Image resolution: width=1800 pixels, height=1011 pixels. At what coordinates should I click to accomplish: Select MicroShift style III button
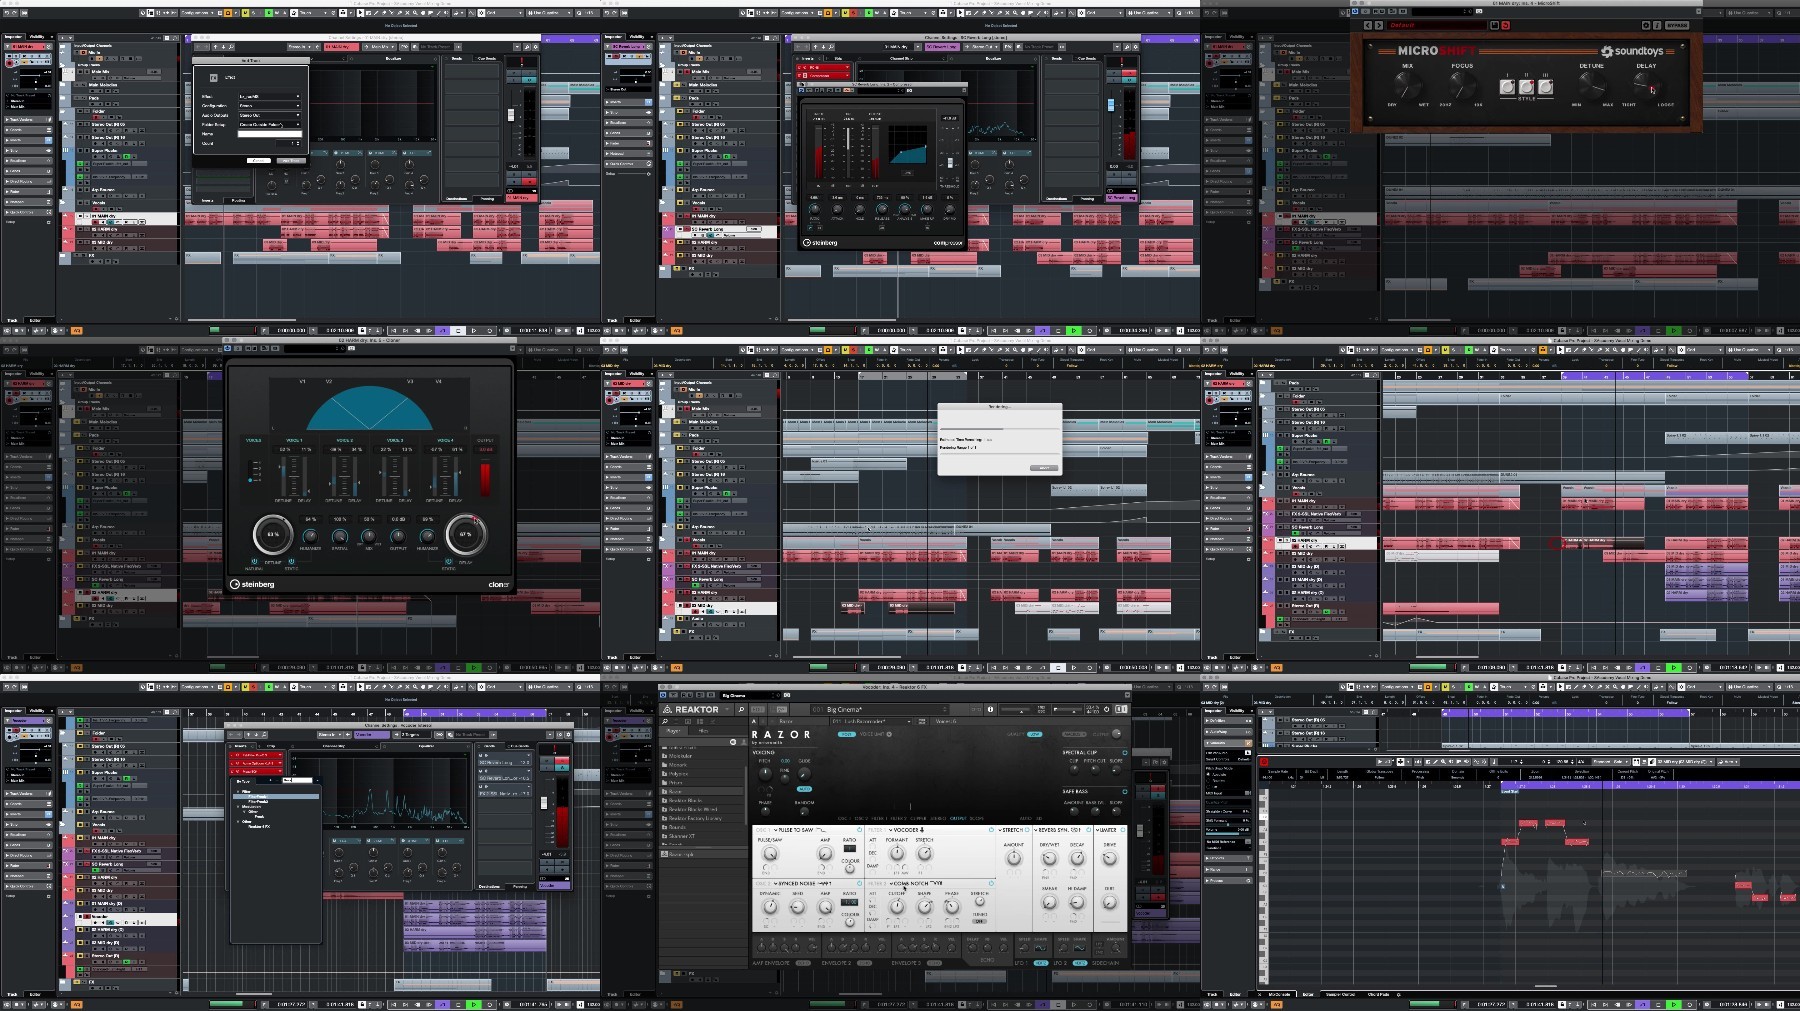click(x=1545, y=87)
